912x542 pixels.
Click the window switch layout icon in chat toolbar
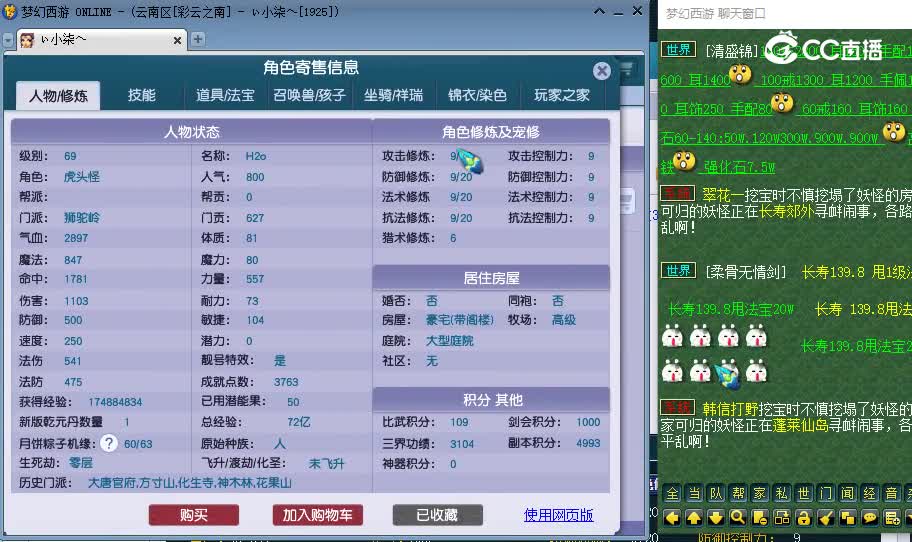pyautogui.click(x=782, y=518)
